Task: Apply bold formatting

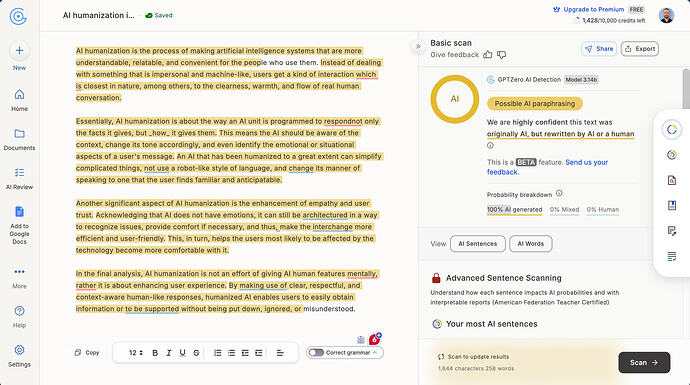Action: [155, 353]
